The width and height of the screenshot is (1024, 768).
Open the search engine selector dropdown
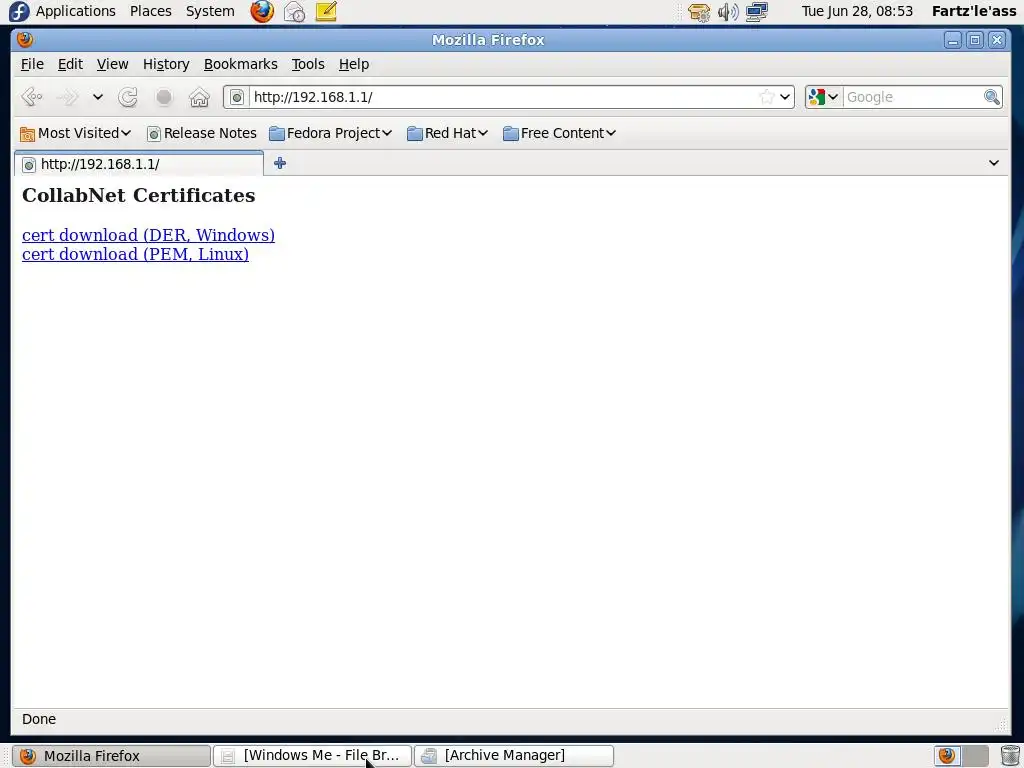click(x=823, y=97)
